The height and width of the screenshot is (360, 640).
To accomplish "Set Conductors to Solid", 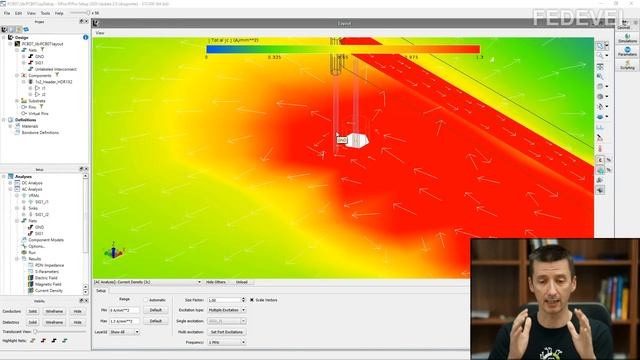I will coord(33,311).
